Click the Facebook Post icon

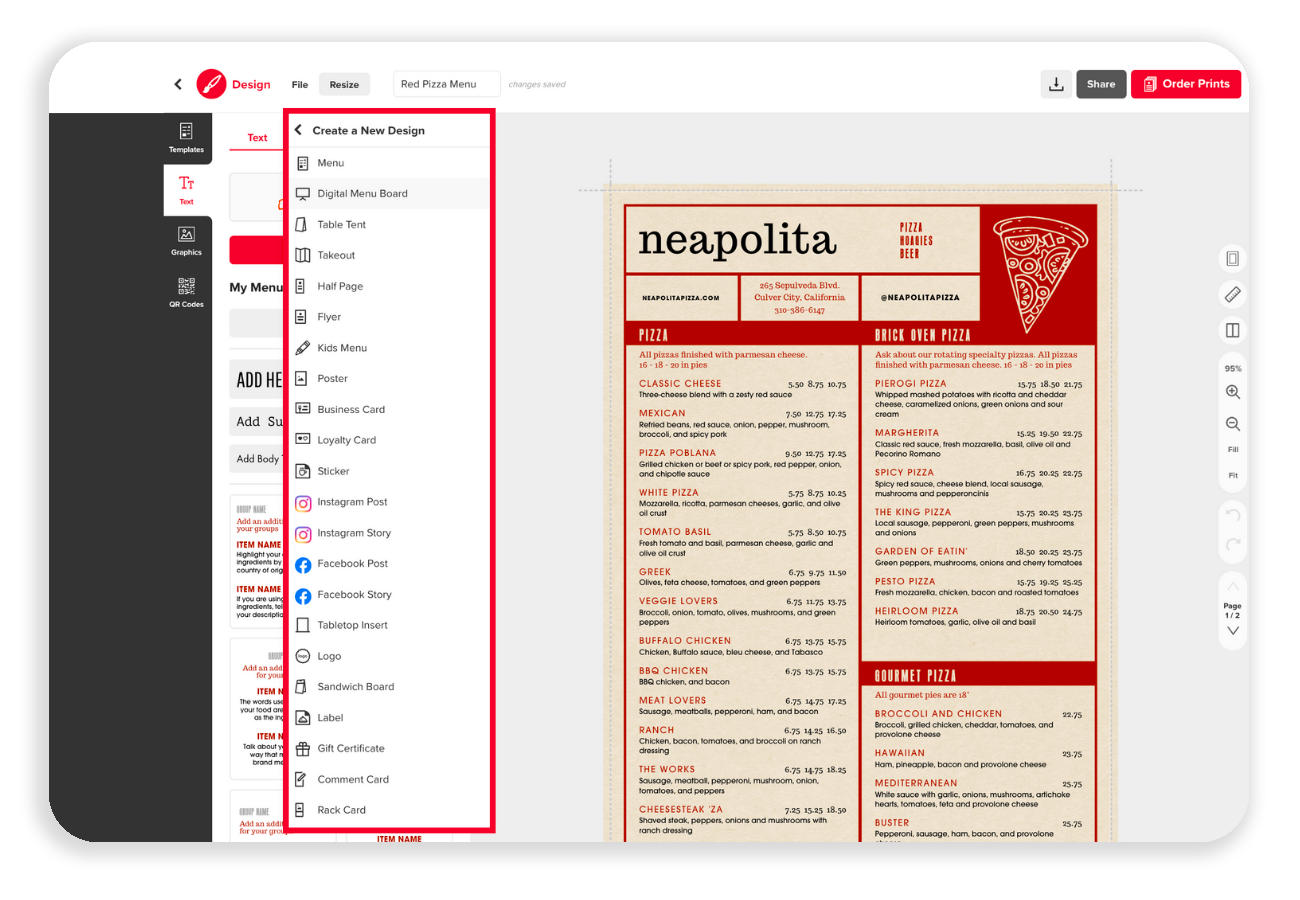click(303, 565)
